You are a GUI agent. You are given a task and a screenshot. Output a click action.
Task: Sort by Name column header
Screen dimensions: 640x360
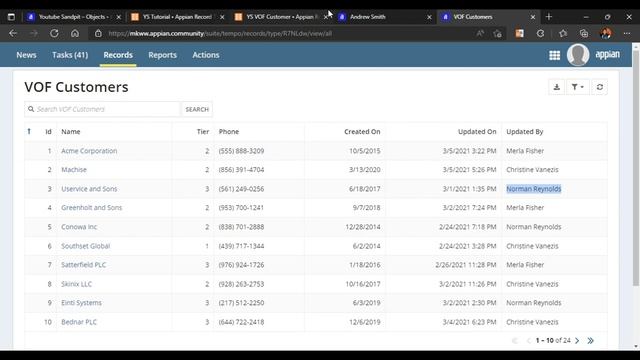coord(71,131)
